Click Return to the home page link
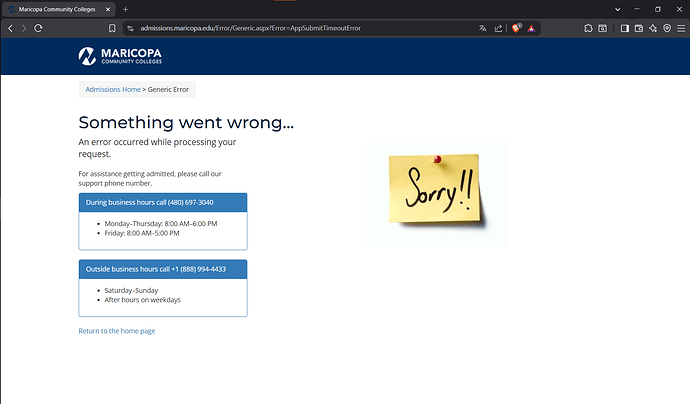Viewport: 690px width, 404px height. (117, 331)
